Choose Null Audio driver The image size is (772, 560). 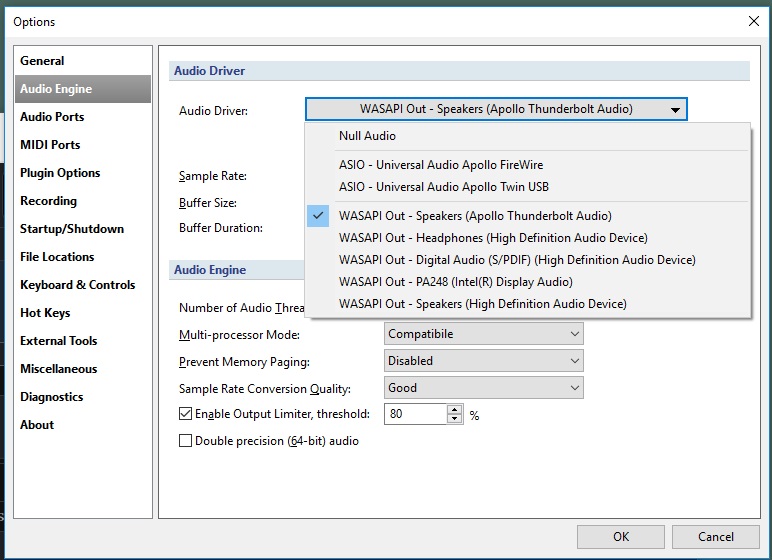(x=528, y=136)
